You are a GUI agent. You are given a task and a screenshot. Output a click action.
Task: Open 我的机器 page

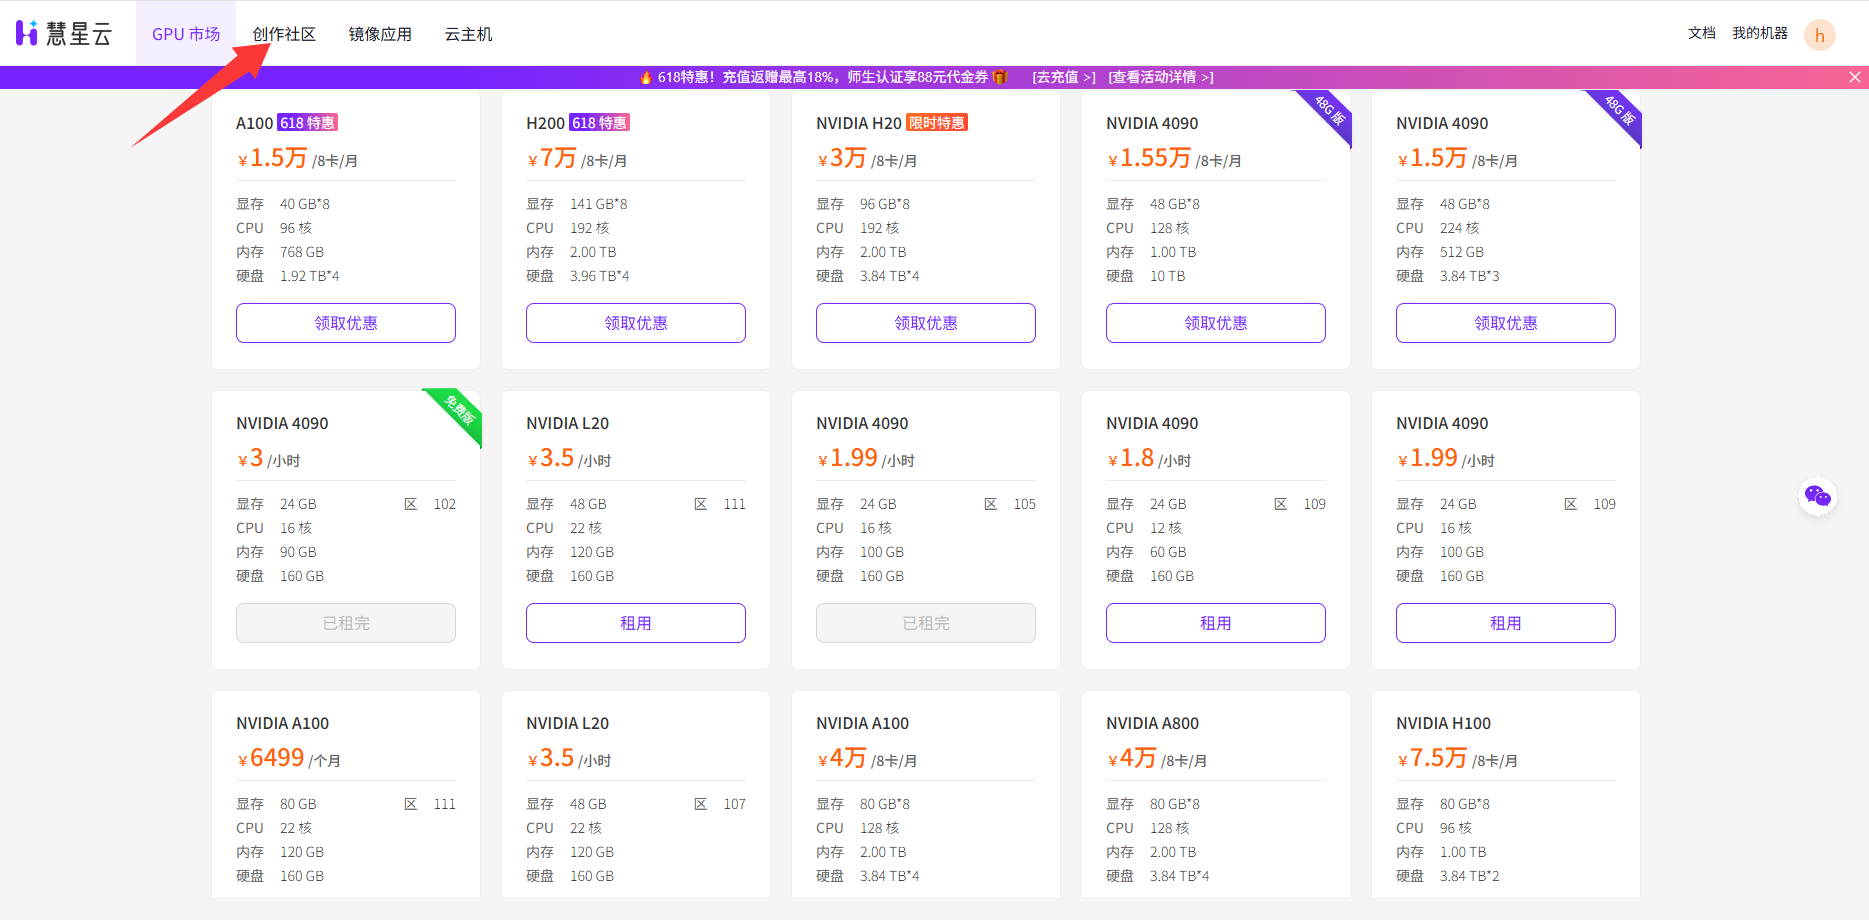pos(1760,33)
